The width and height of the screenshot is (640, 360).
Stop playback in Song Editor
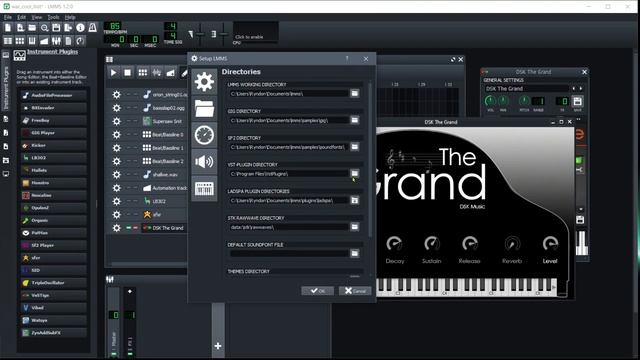pyautogui.click(x=127, y=73)
